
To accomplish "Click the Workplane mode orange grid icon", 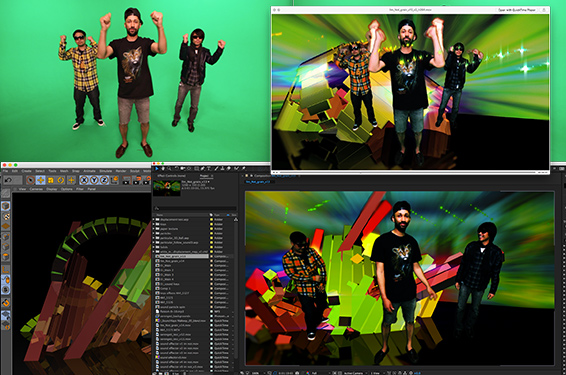I will coord(5,226).
